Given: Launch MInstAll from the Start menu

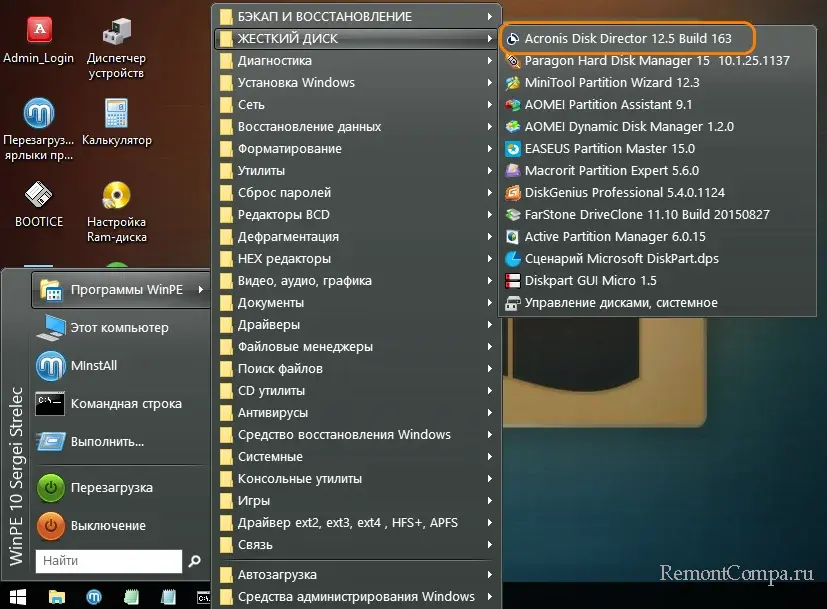Looking at the screenshot, I should point(121,365).
